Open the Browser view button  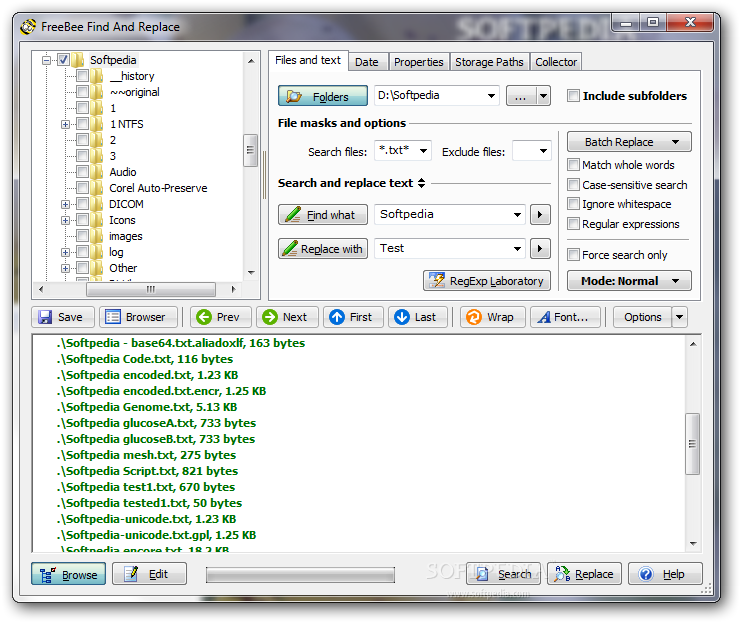138,317
